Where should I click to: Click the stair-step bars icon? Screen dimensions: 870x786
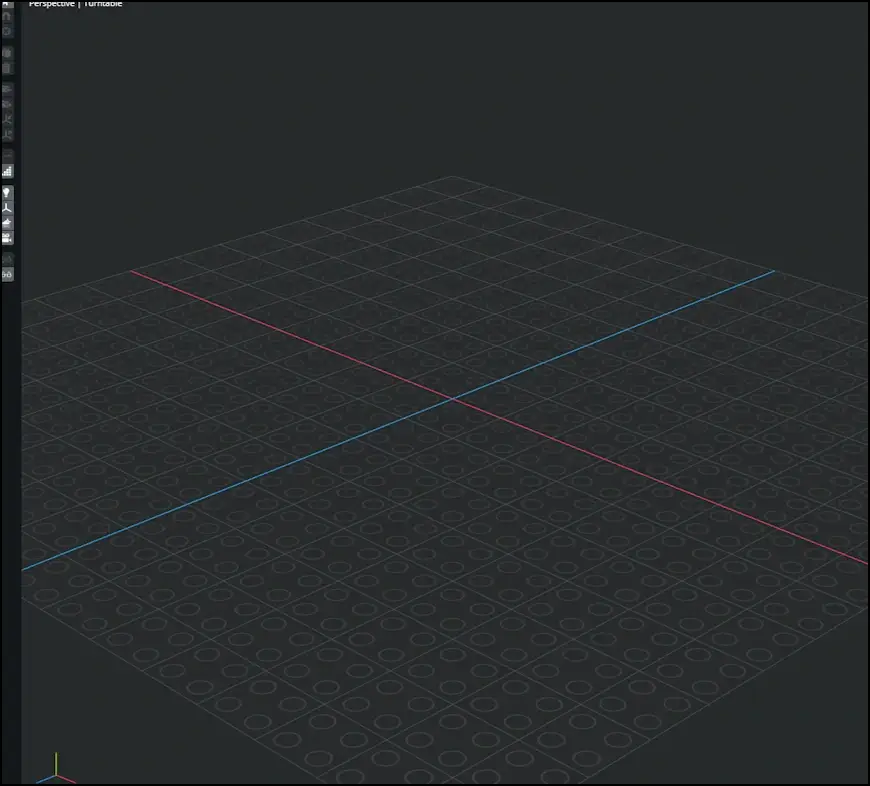7,171
